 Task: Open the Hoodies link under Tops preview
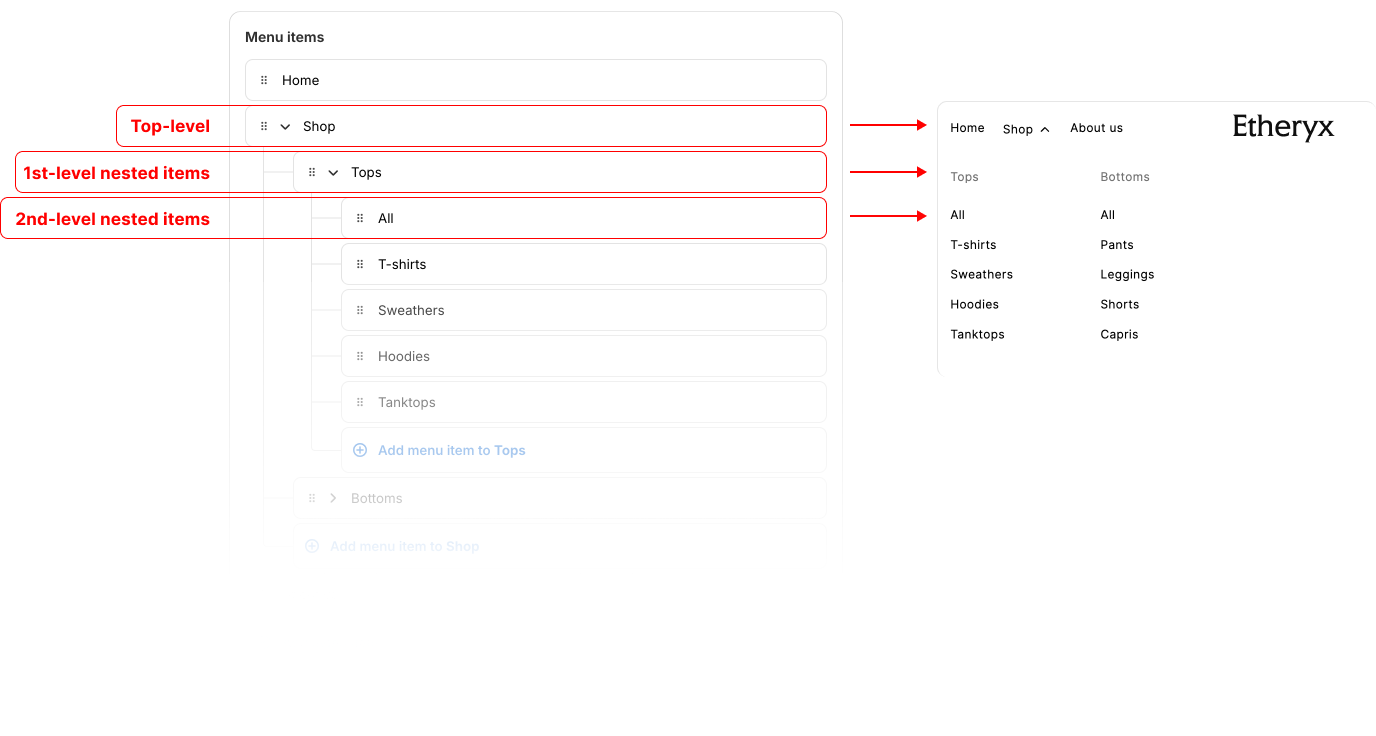[x=974, y=304]
